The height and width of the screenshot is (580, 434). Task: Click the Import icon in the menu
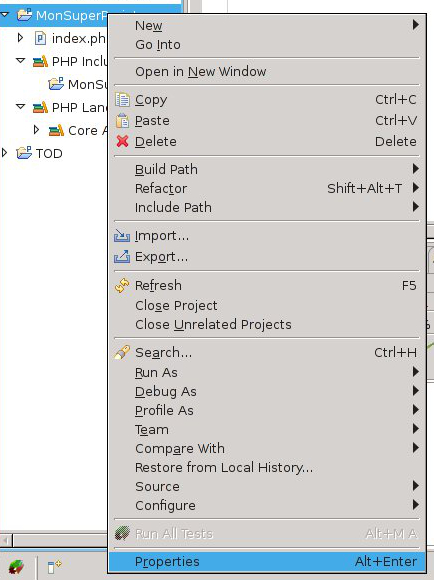(122, 236)
